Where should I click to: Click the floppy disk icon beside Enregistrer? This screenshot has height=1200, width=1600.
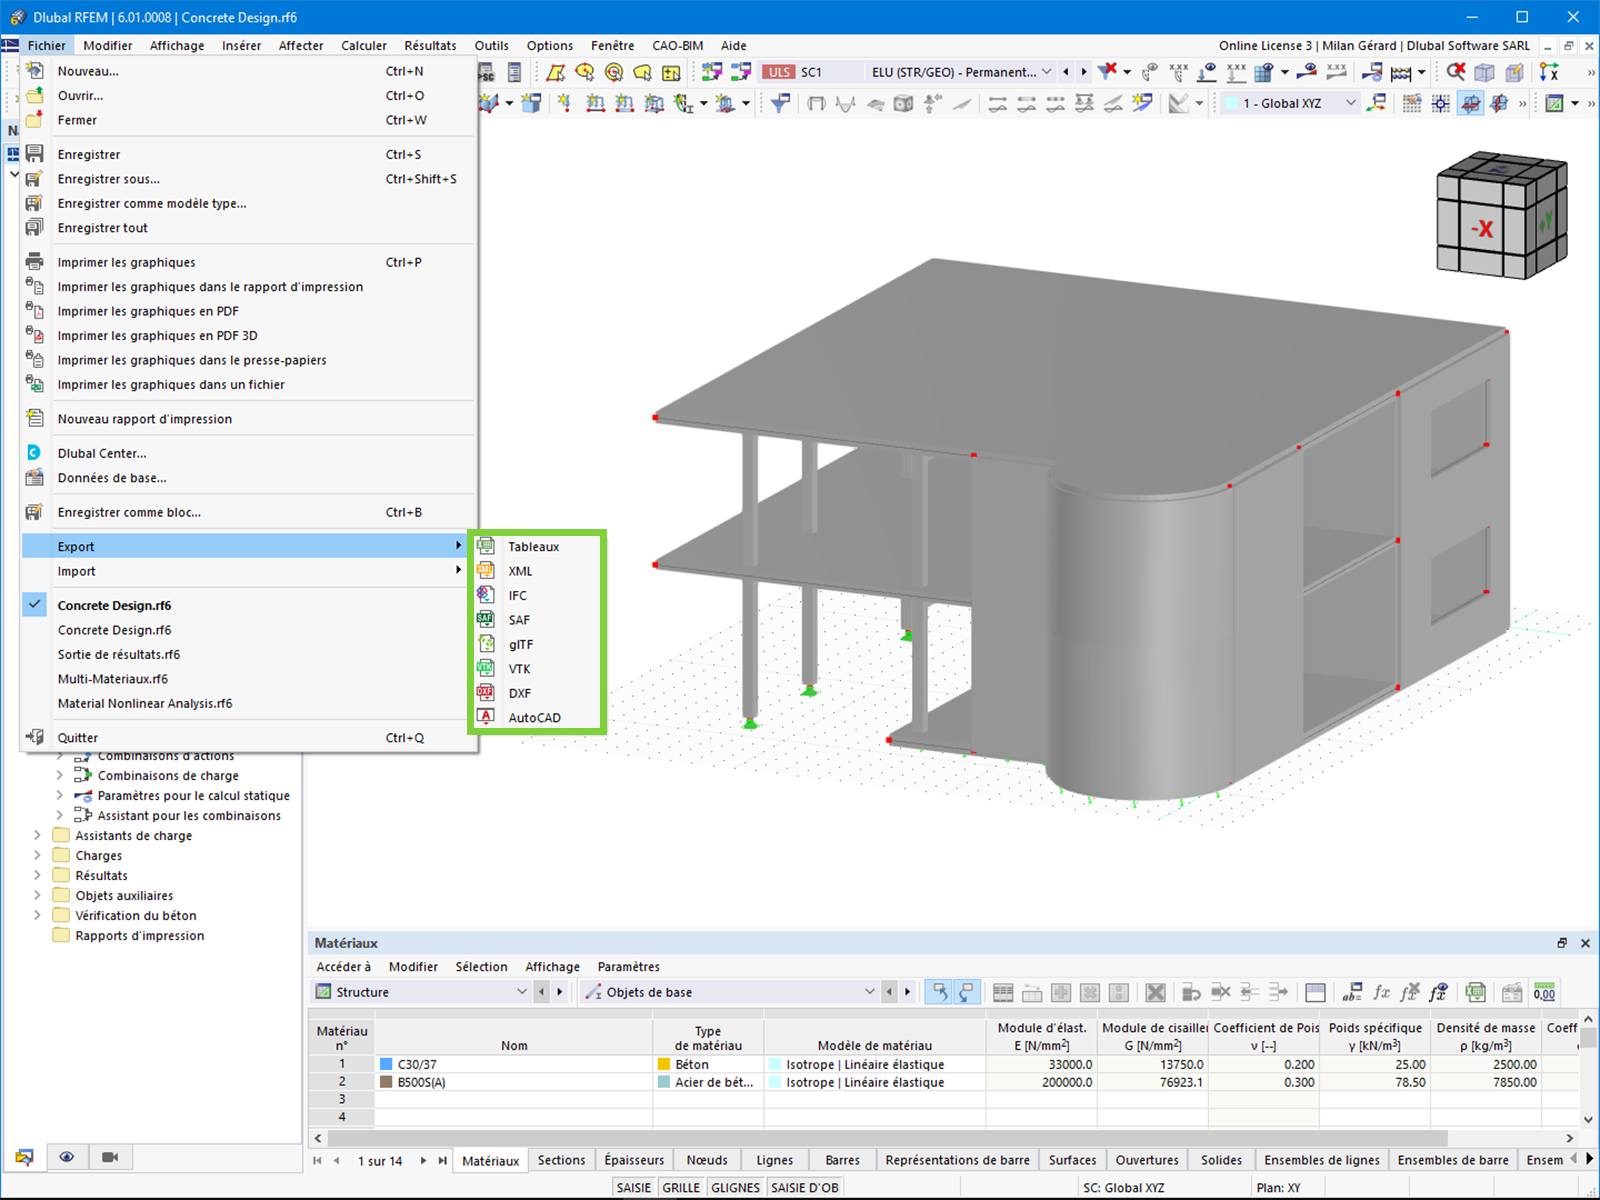pyautogui.click(x=34, y=154)
